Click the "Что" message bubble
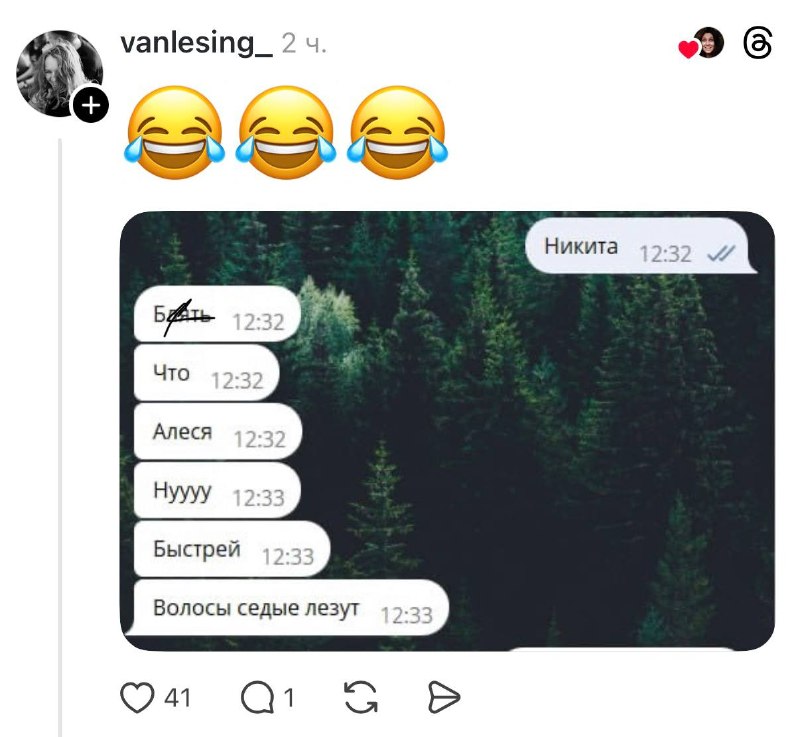The height and width of the screenshot is (737, 800). (x=205, y=375)
